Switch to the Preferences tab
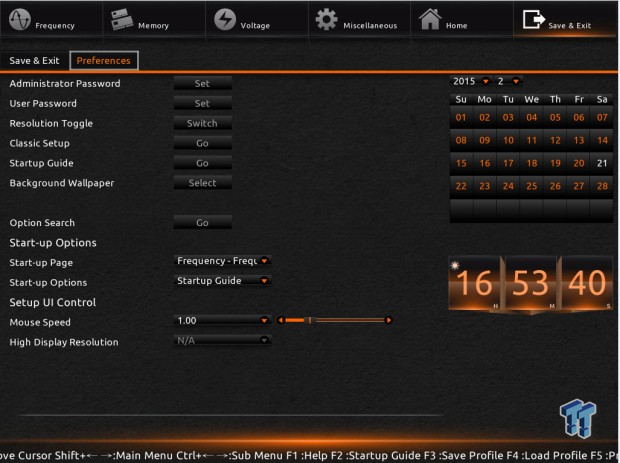Viewport: 620px width, 463px height. click(104, 60)
